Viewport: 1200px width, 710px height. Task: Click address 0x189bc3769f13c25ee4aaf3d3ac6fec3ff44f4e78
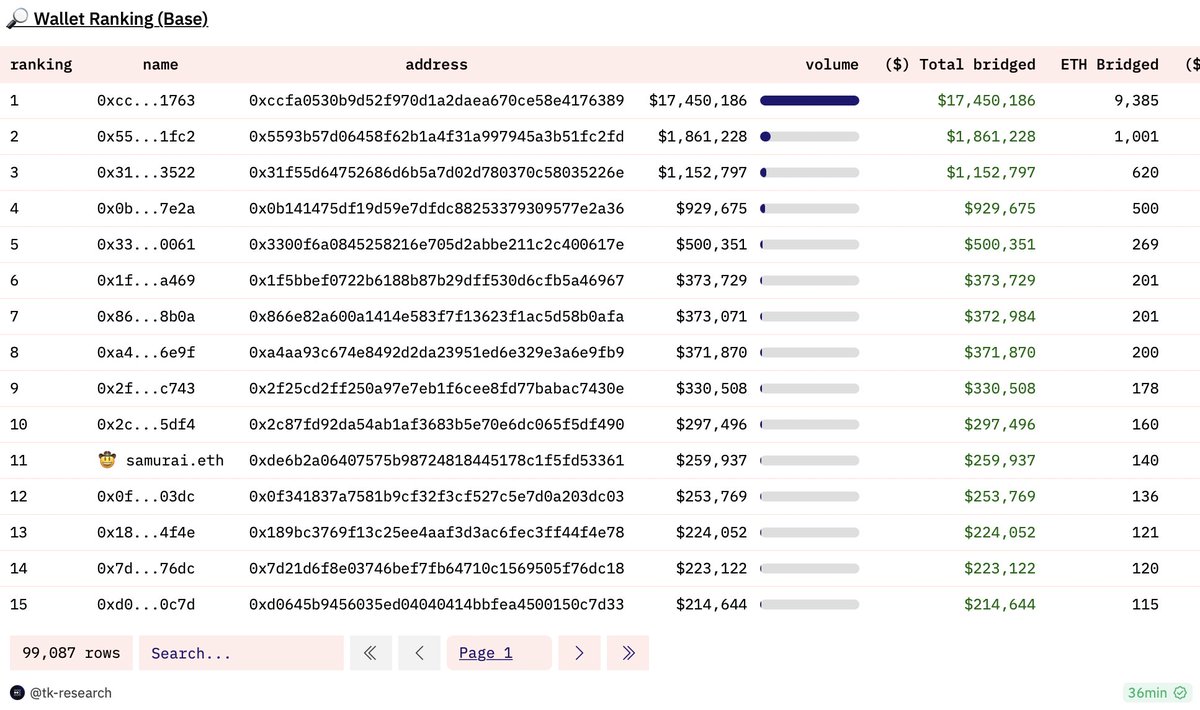click(436, 532)
